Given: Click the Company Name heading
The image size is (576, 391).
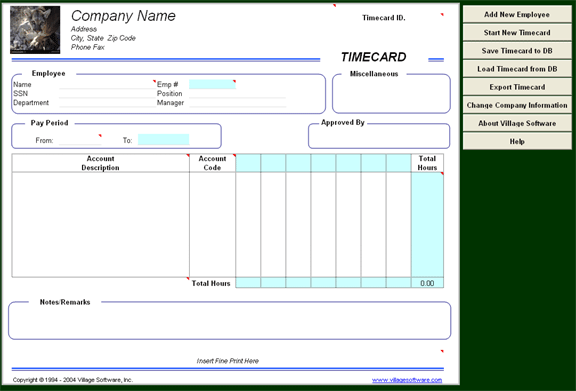Looking at the screenshot, I should [123, 16].
